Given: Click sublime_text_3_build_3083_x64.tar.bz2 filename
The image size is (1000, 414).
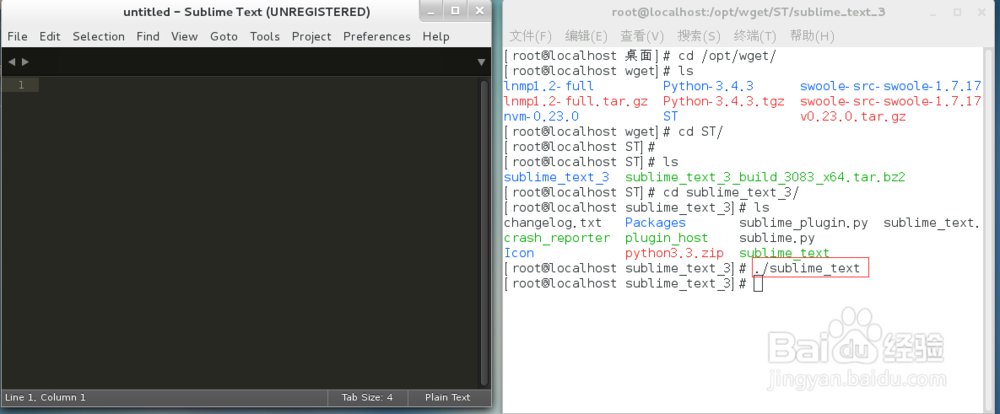Looking at the screenshot, I should coord(765,177).
